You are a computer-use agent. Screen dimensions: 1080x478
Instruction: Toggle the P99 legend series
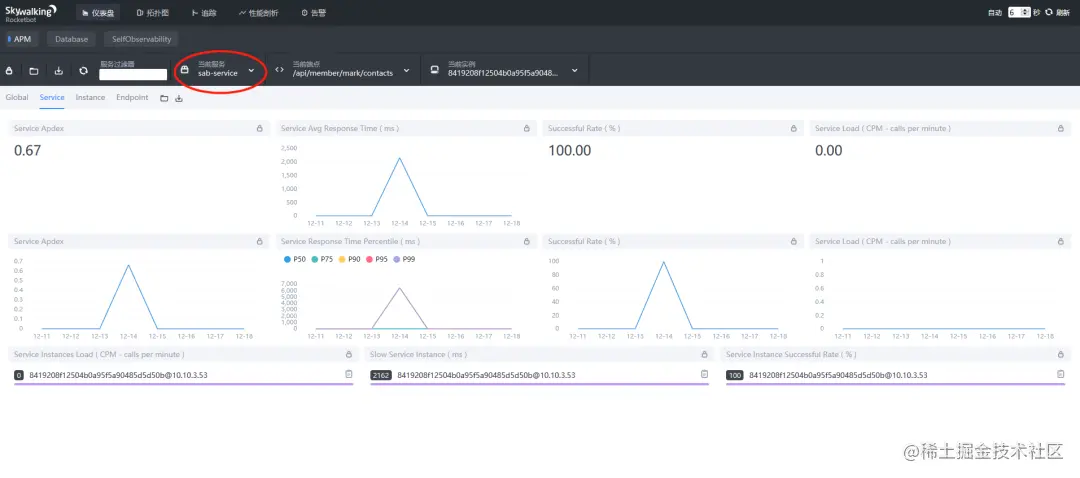(x=404, y=260)
